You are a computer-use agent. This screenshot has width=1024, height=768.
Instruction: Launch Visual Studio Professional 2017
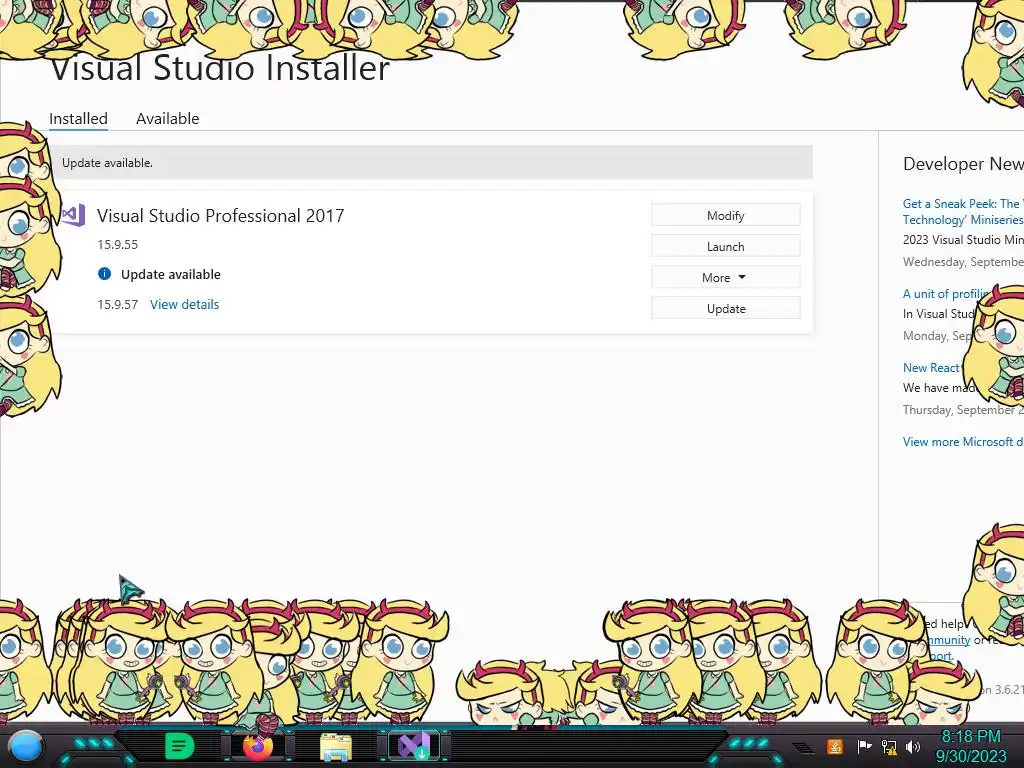point(726,246)
